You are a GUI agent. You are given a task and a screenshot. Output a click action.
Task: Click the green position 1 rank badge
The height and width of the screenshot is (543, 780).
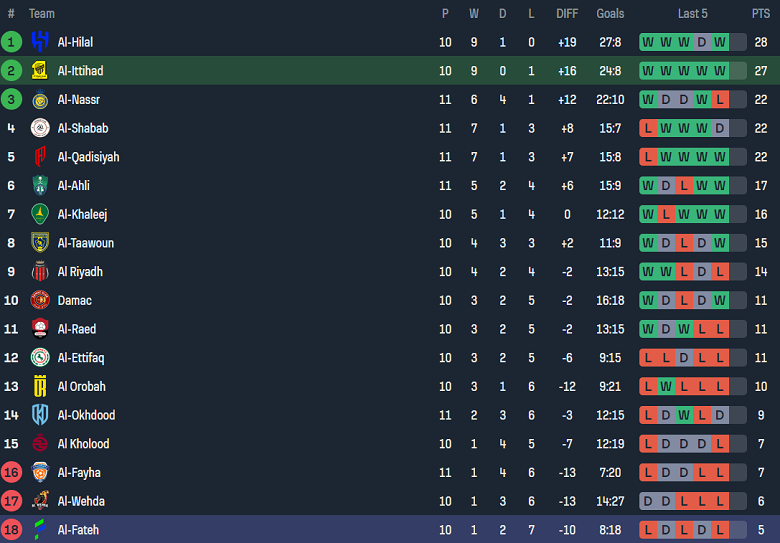[x=11, y=42]
